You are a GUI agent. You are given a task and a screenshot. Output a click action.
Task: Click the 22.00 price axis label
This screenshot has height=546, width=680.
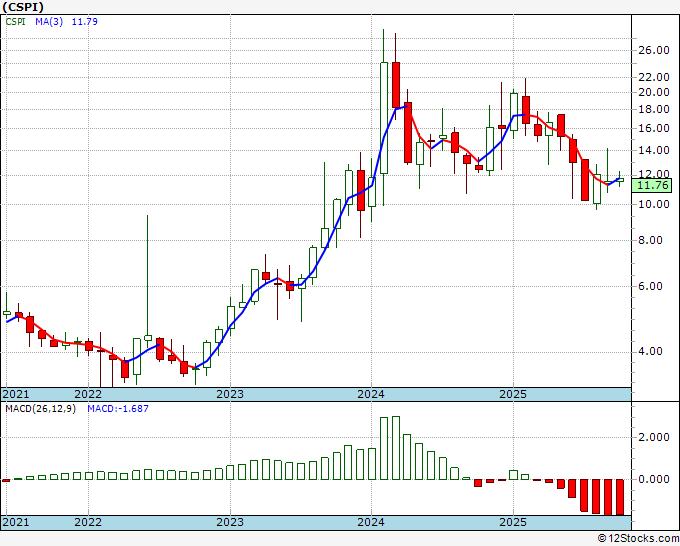[x=654, y=77]
